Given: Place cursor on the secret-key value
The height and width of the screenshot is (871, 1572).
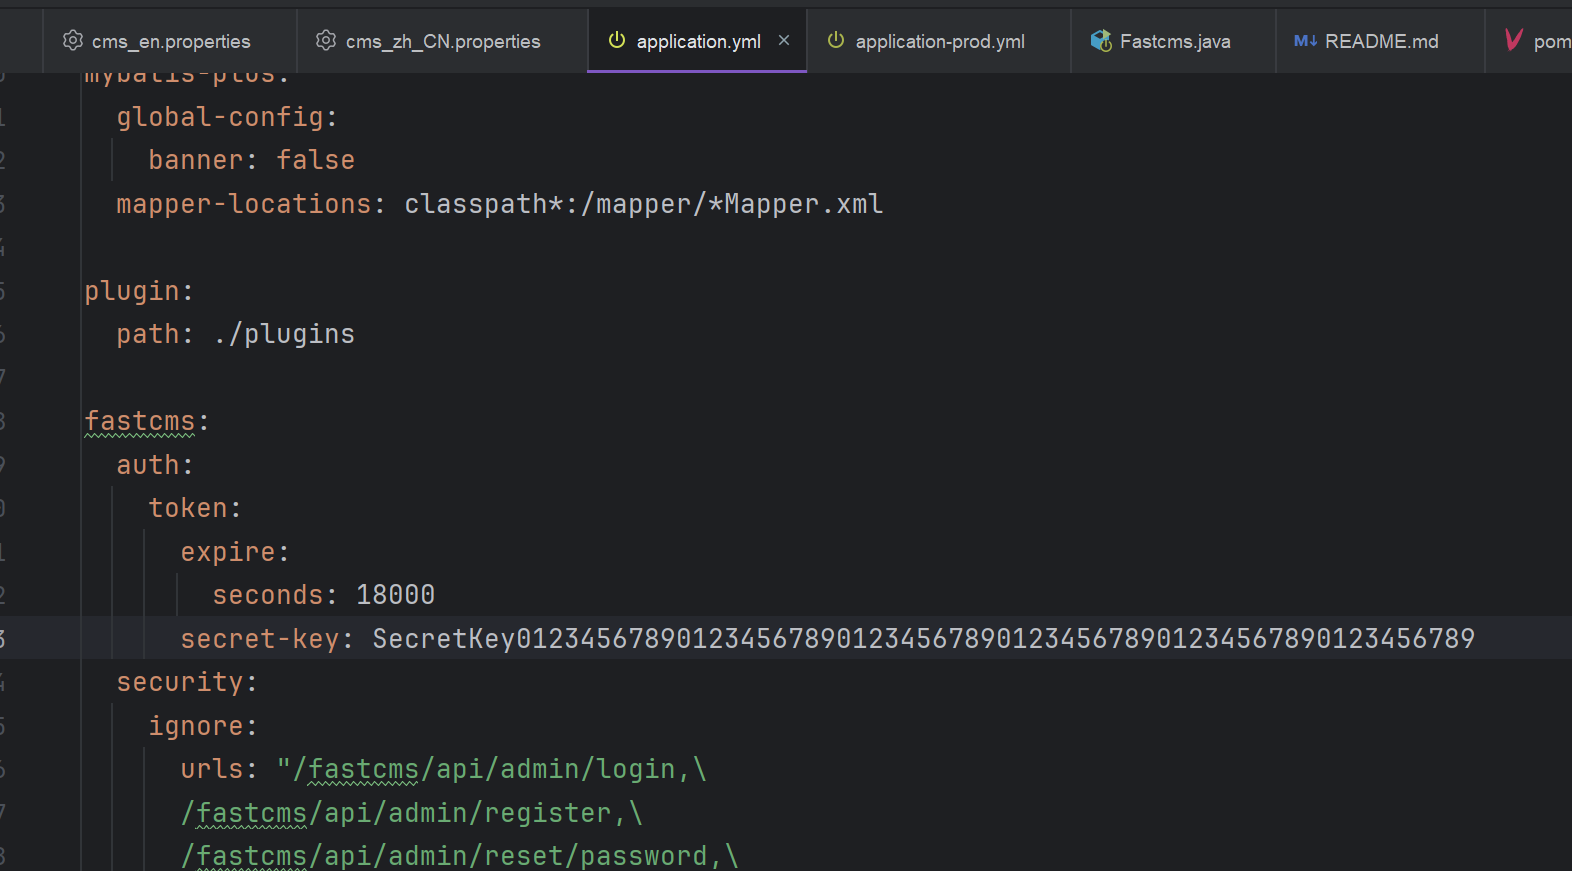Looking at the screenshot, I should 922,638.
